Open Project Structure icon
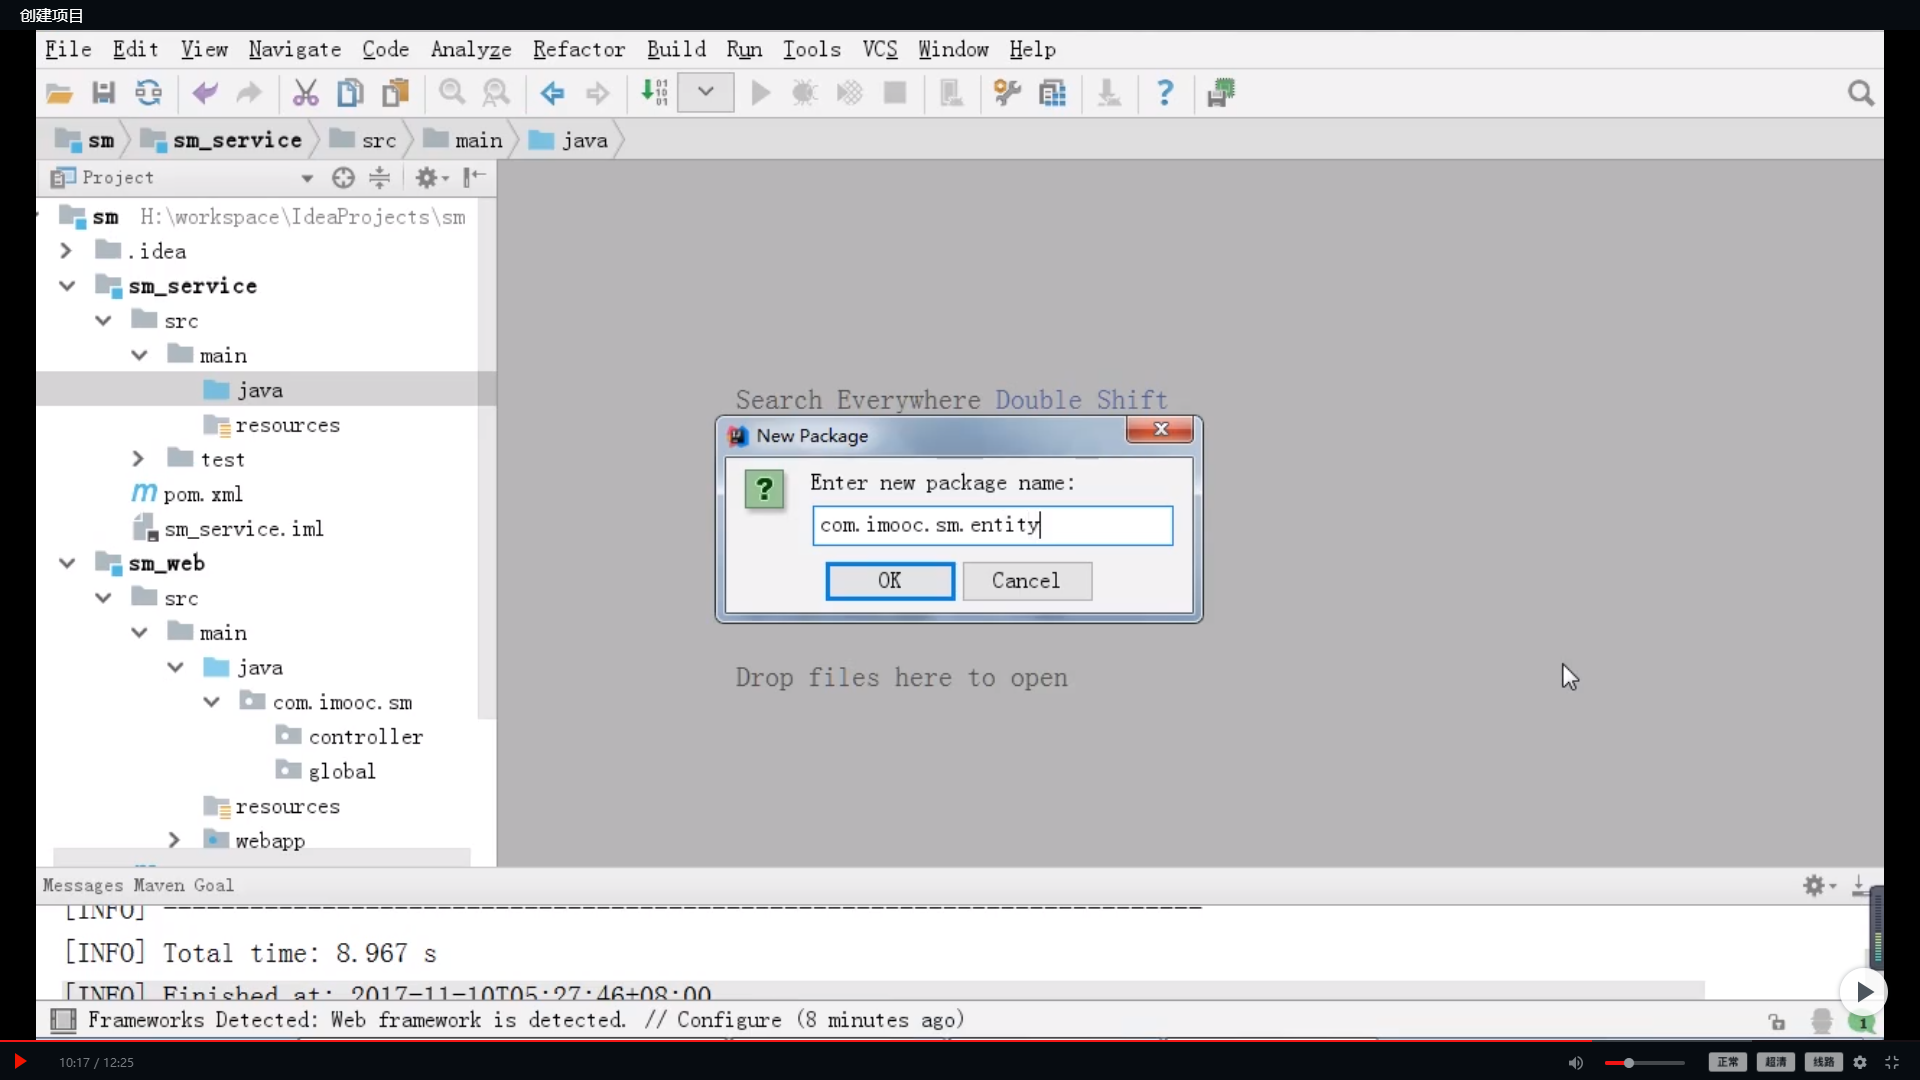The width and height of the screenshot is (1920, 1080). (1052, 93)
